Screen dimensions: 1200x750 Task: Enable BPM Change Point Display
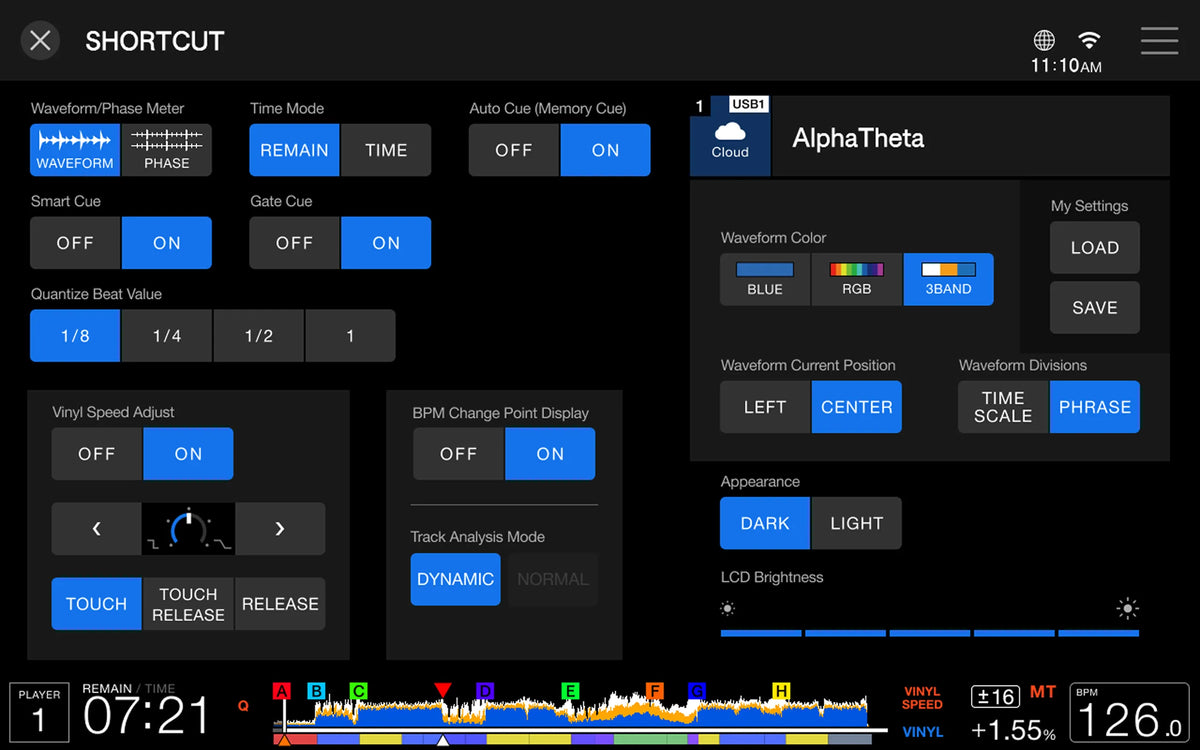tap(550, 454)
